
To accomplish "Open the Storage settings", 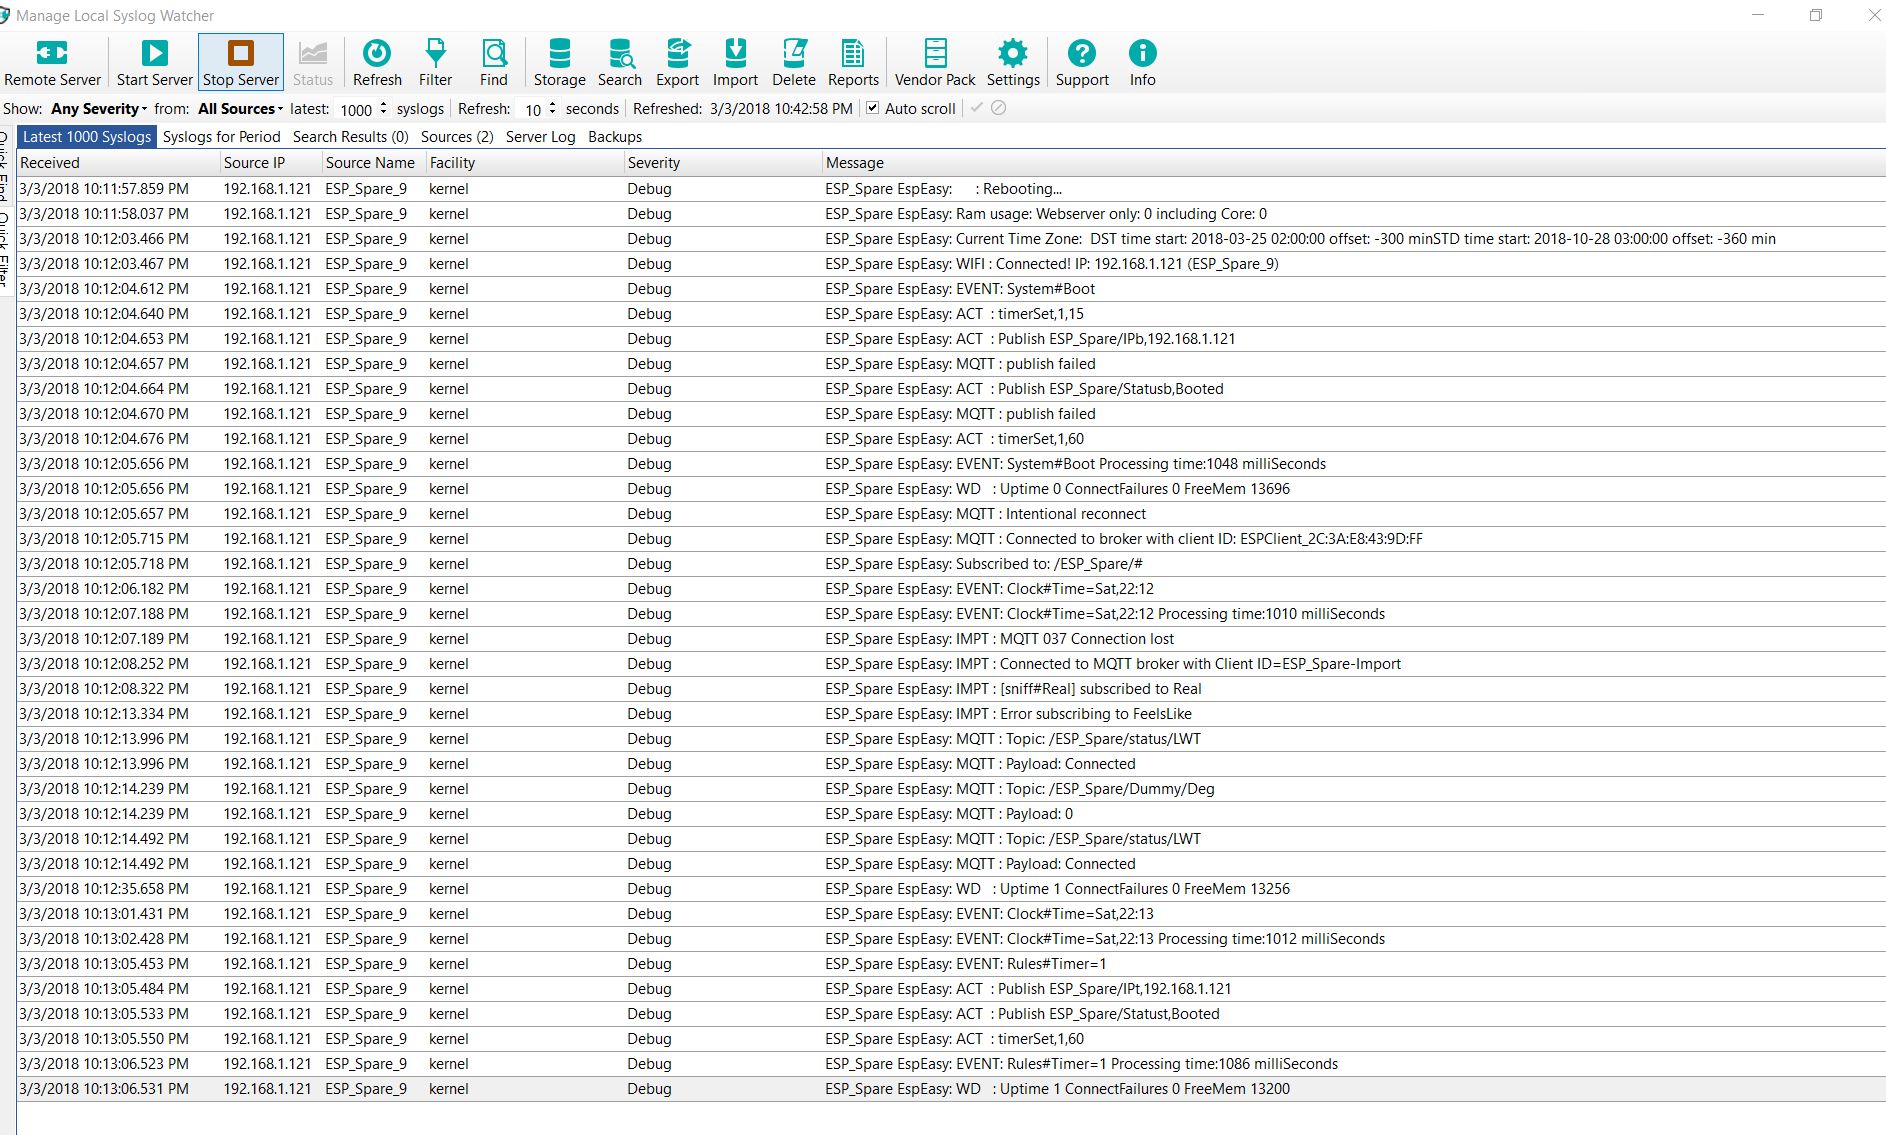I will pyautogui.click(x=559, y=62).
